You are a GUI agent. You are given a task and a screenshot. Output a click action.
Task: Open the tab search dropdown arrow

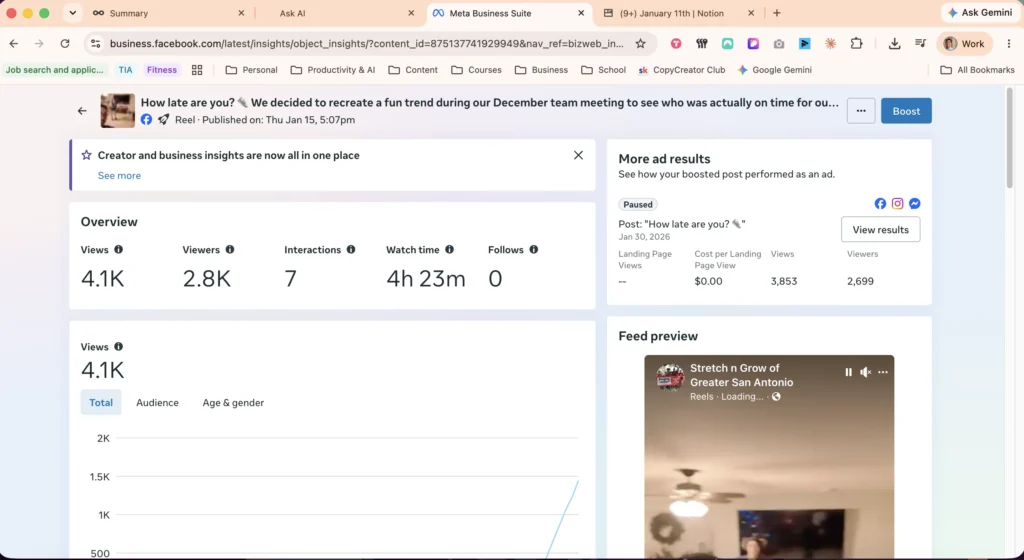tap(72, 13)
